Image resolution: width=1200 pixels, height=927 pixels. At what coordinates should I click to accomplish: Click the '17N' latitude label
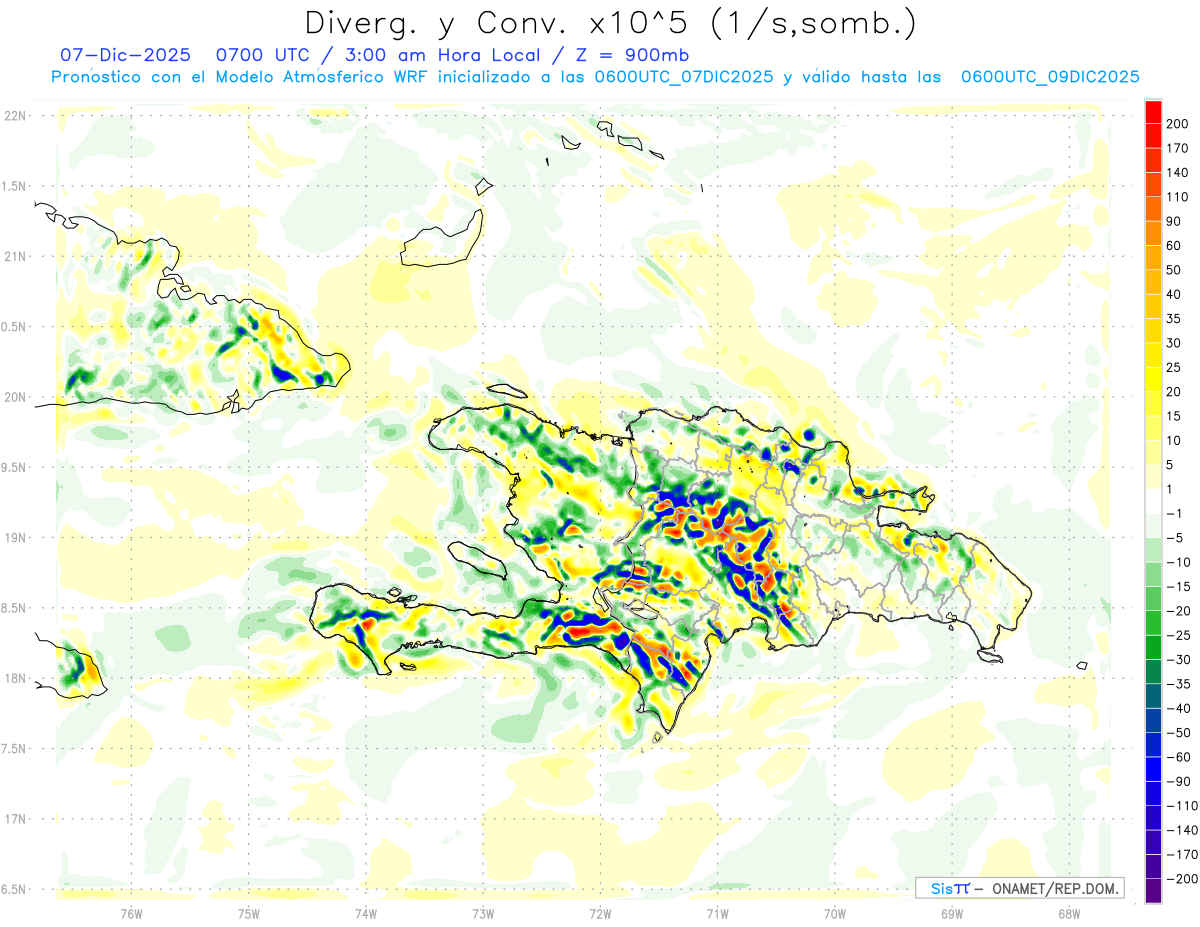tap(15, 819)
